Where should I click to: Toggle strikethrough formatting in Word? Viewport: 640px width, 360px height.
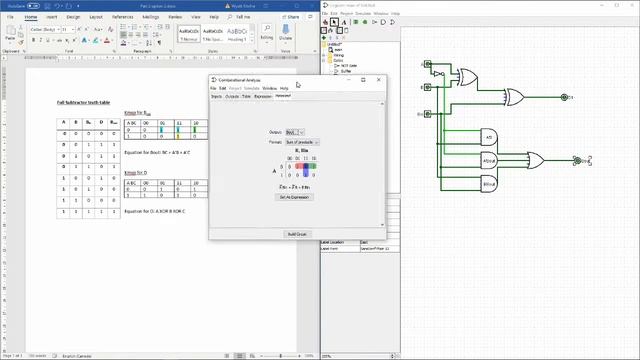pyautogui.click(x=59, y=40)
